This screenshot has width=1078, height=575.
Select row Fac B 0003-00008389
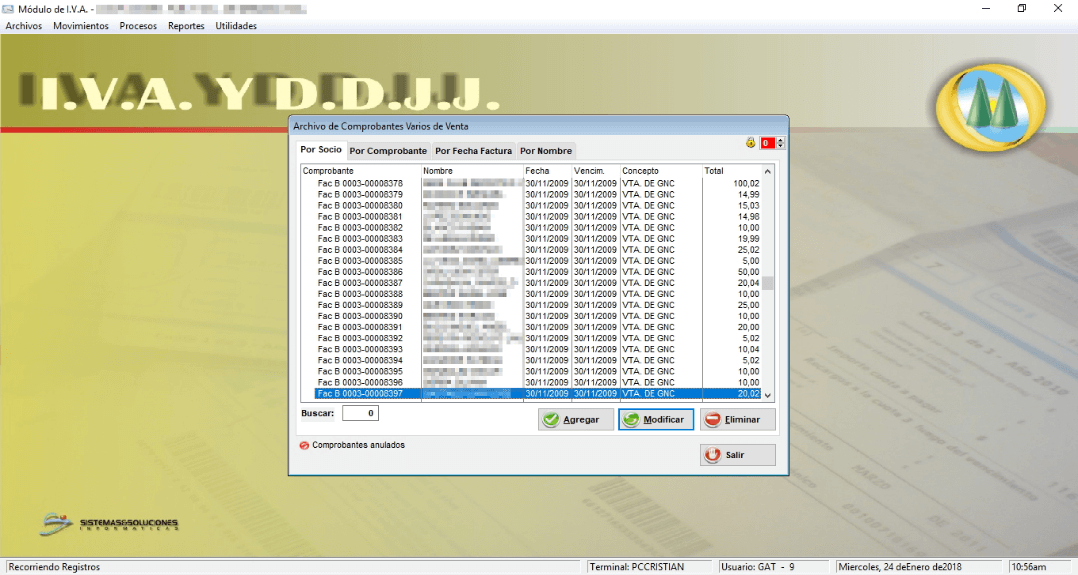tap(538, 305)
